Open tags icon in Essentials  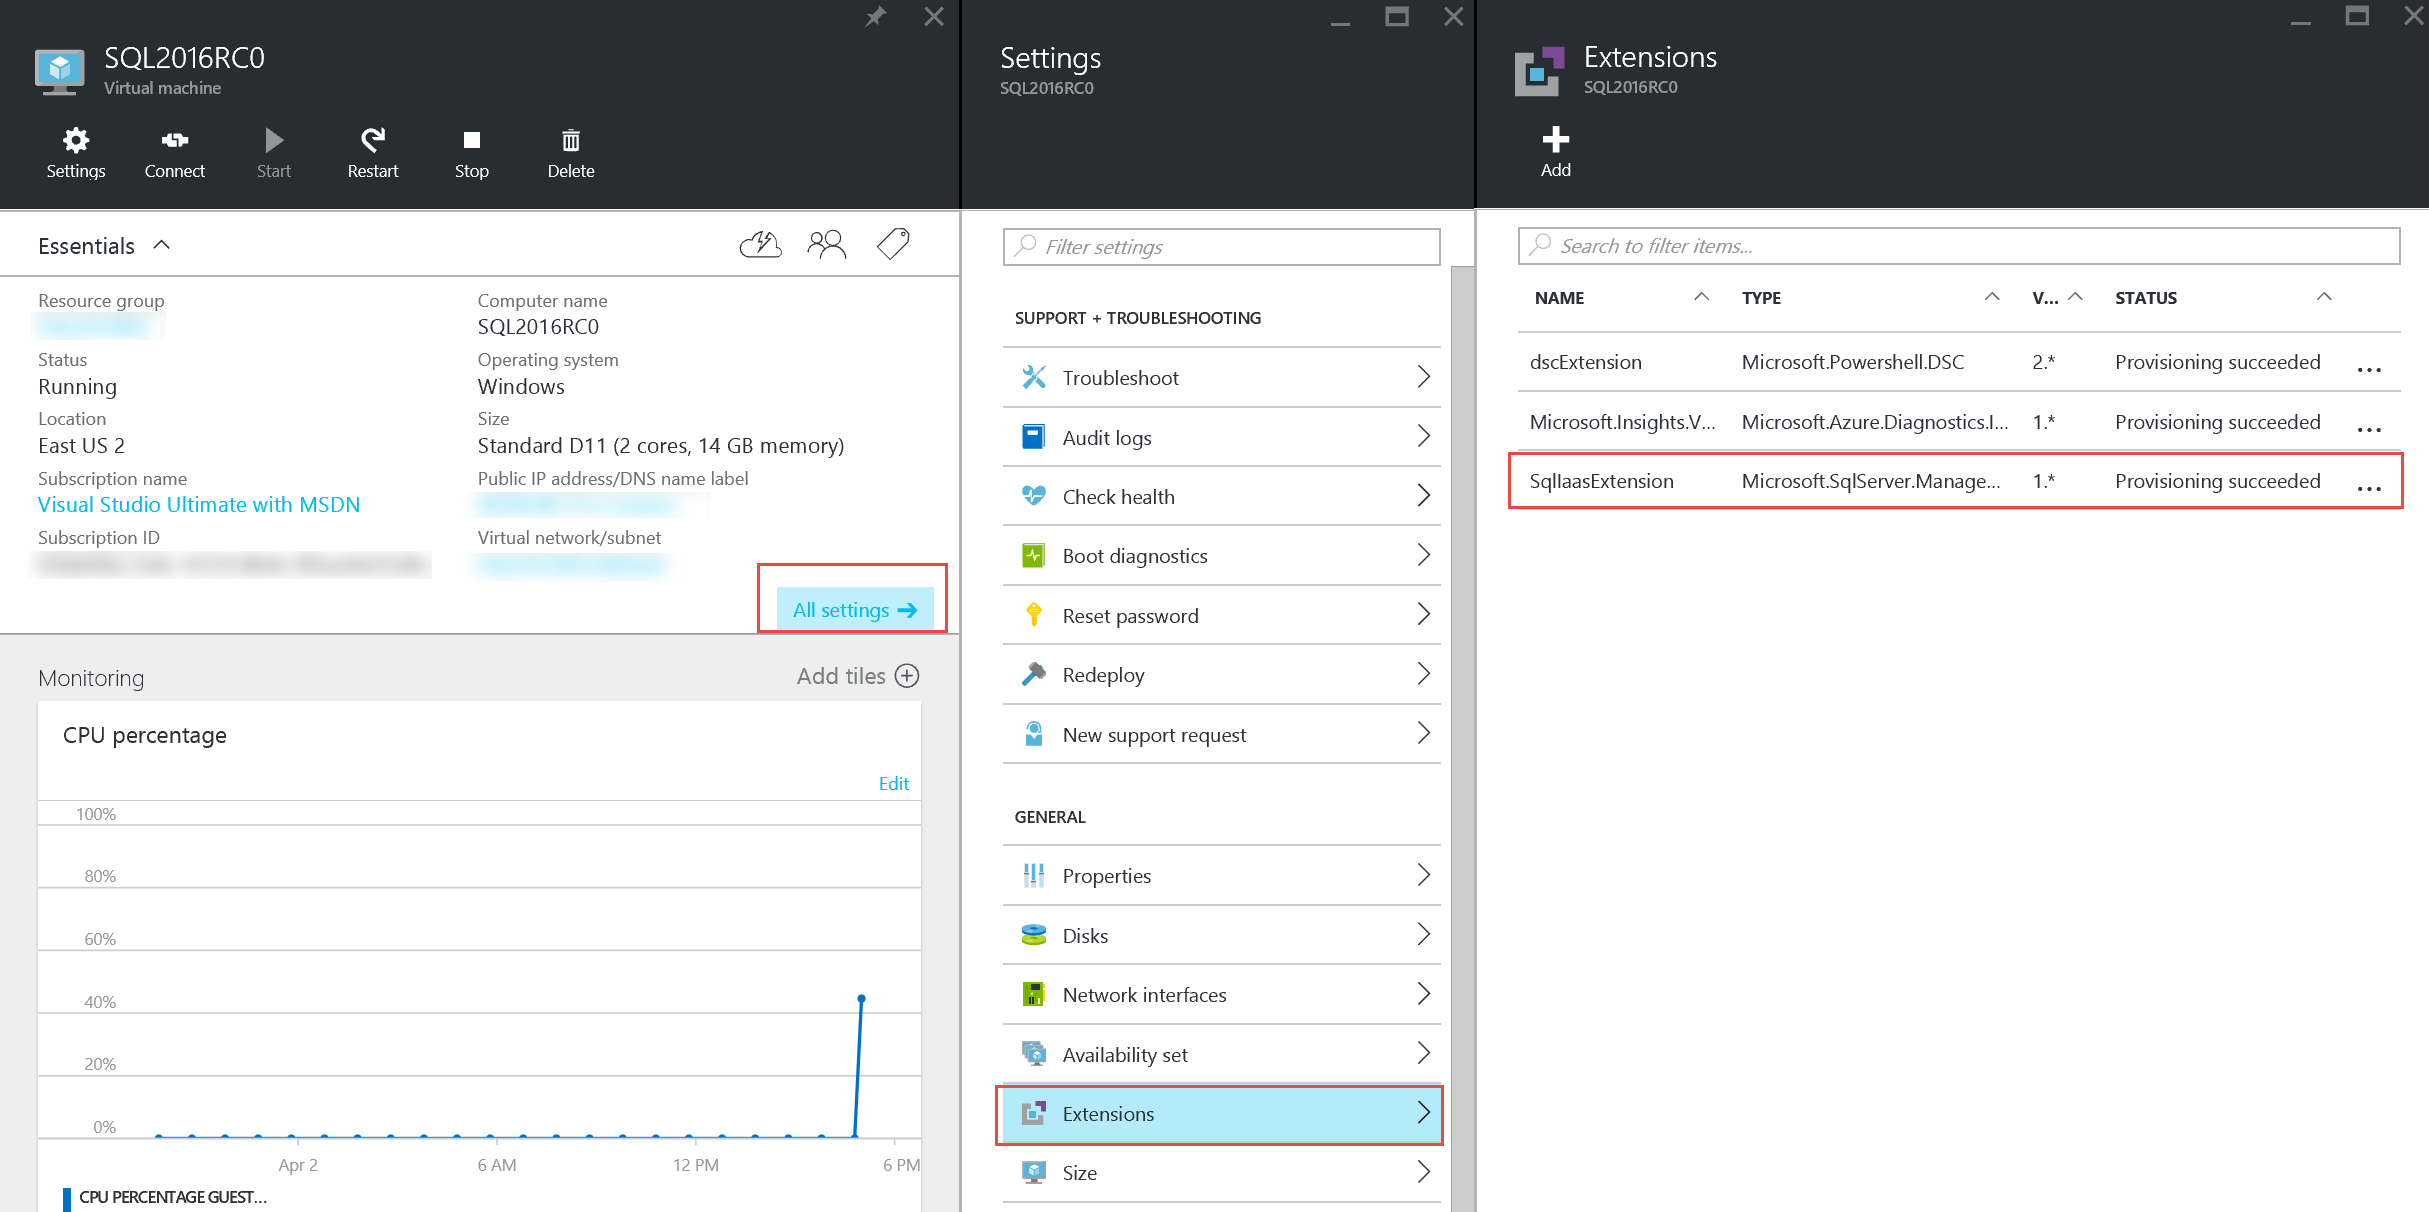(x=893, y=244)
